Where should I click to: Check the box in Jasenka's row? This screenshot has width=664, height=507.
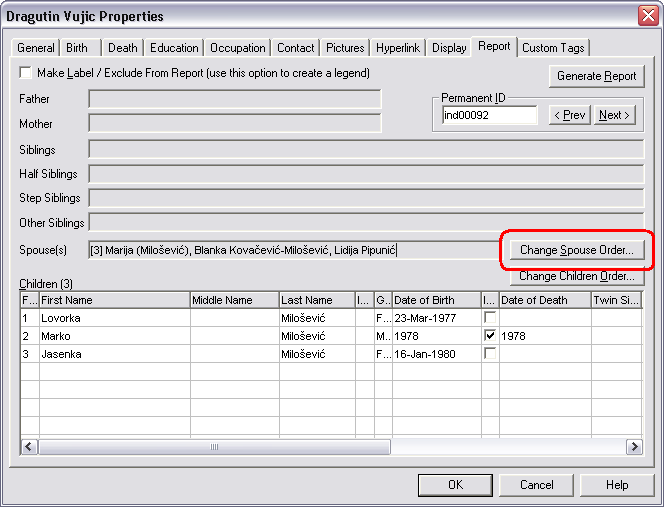coord(489,354)
